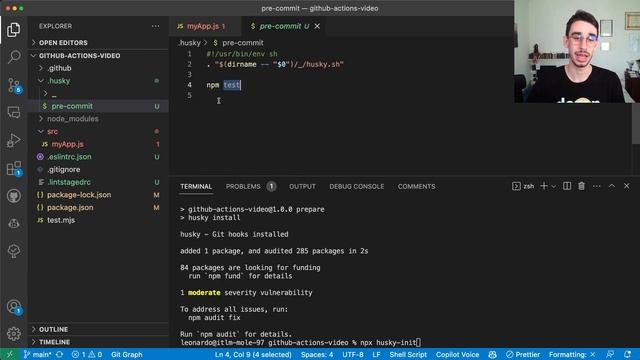Screen dimensions: 640x360
Task: Switch to the Debug Console tab
Action: click(x=357, y=187)
